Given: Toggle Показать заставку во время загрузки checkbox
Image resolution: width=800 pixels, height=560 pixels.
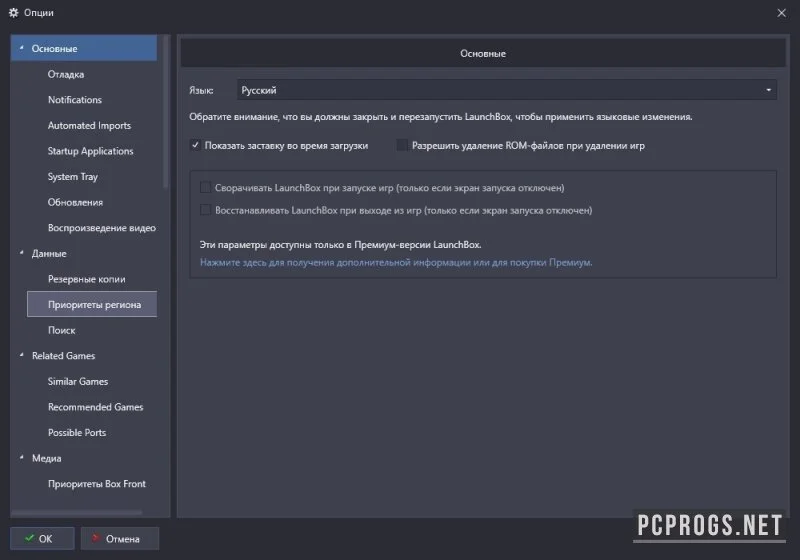Looking at the screenshot, I should 195,145.
